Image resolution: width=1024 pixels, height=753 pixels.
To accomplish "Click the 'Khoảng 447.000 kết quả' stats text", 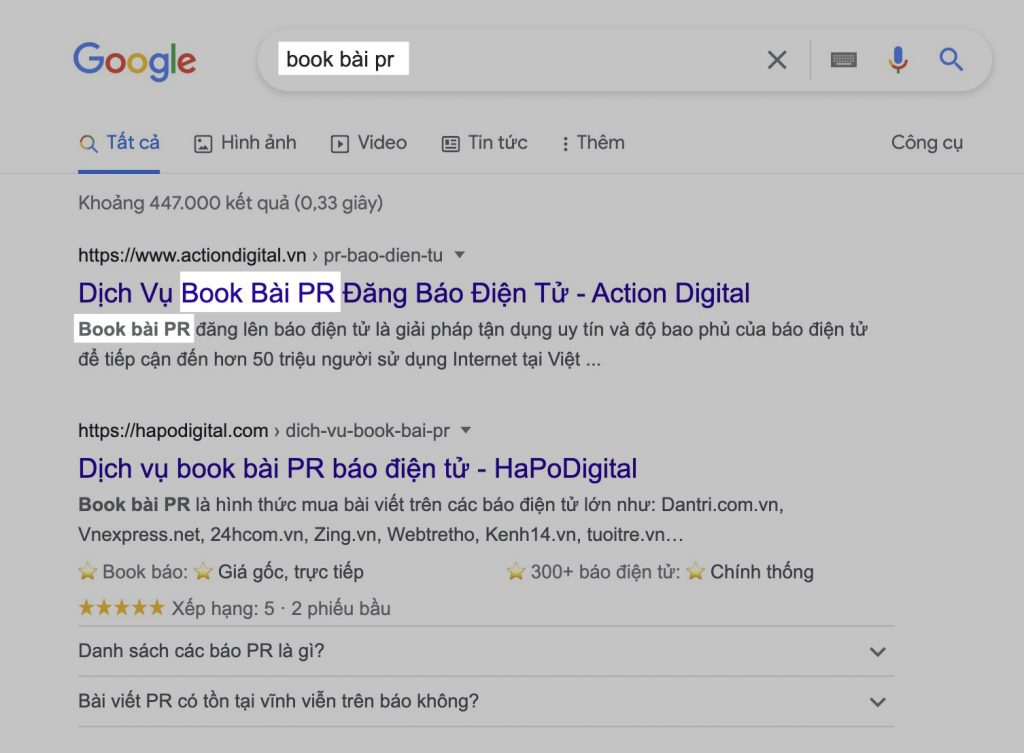I will [x=231, y=203].
